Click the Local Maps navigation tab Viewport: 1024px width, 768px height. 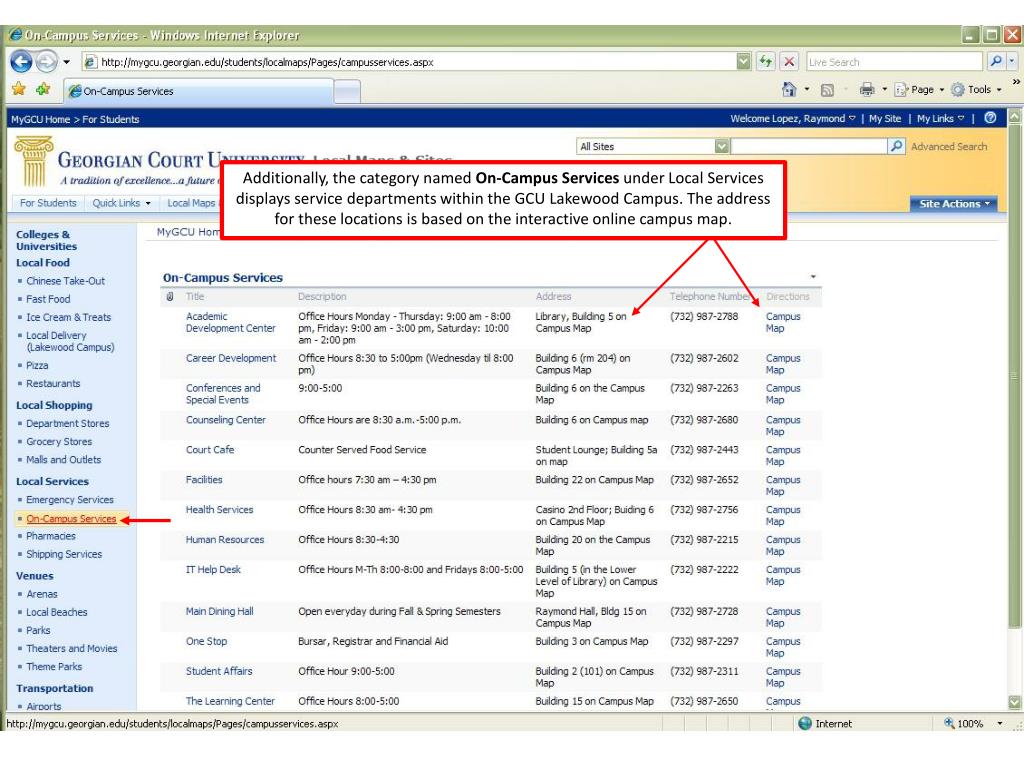[191, 203]
